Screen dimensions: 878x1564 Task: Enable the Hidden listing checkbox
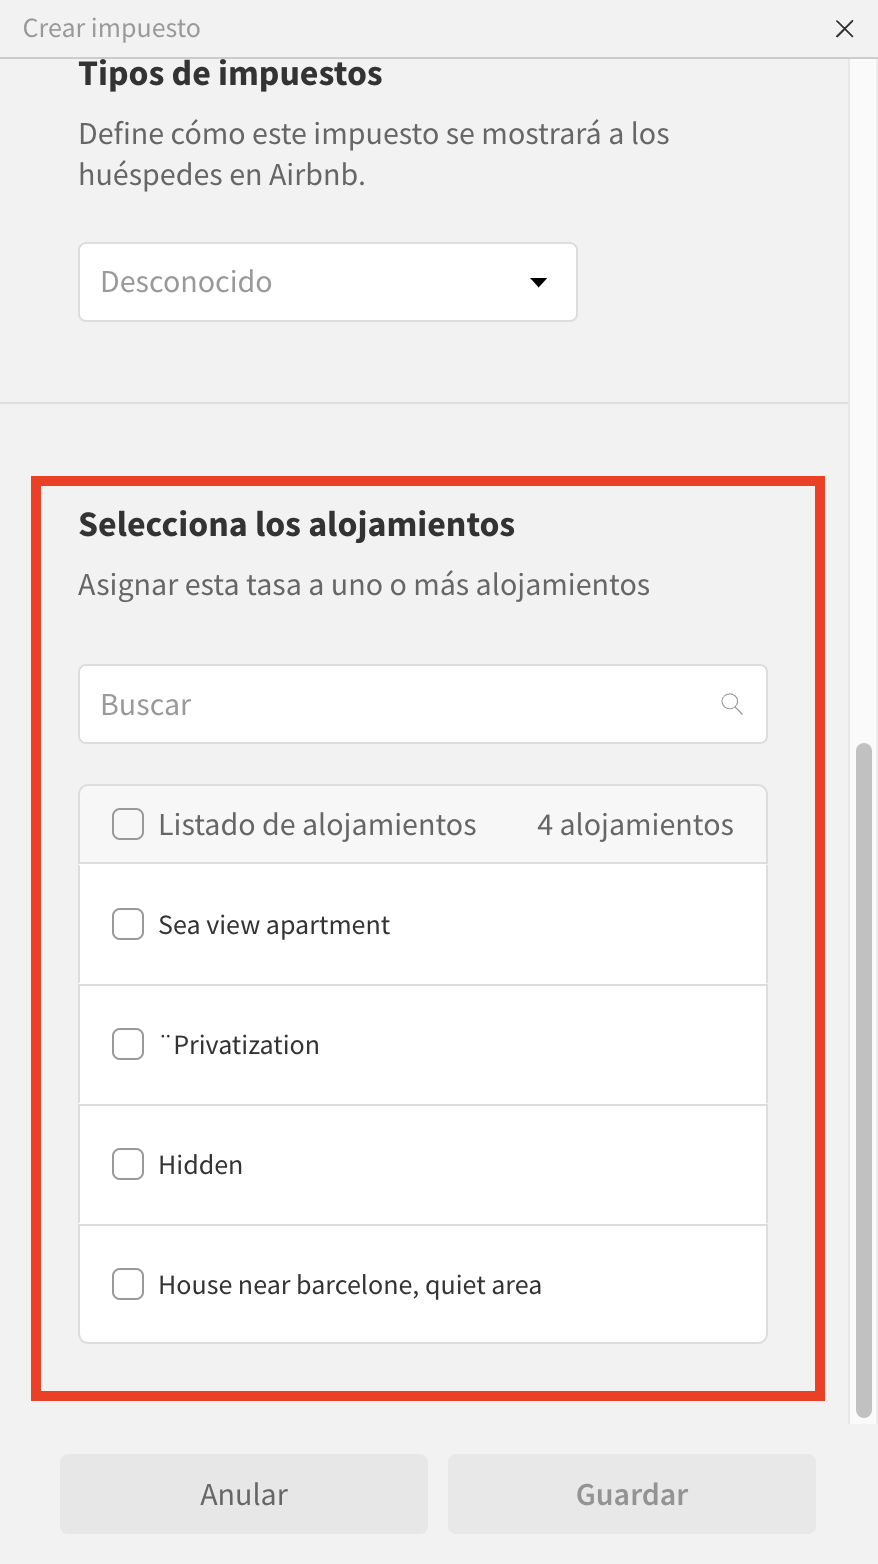coord(128,1165)
